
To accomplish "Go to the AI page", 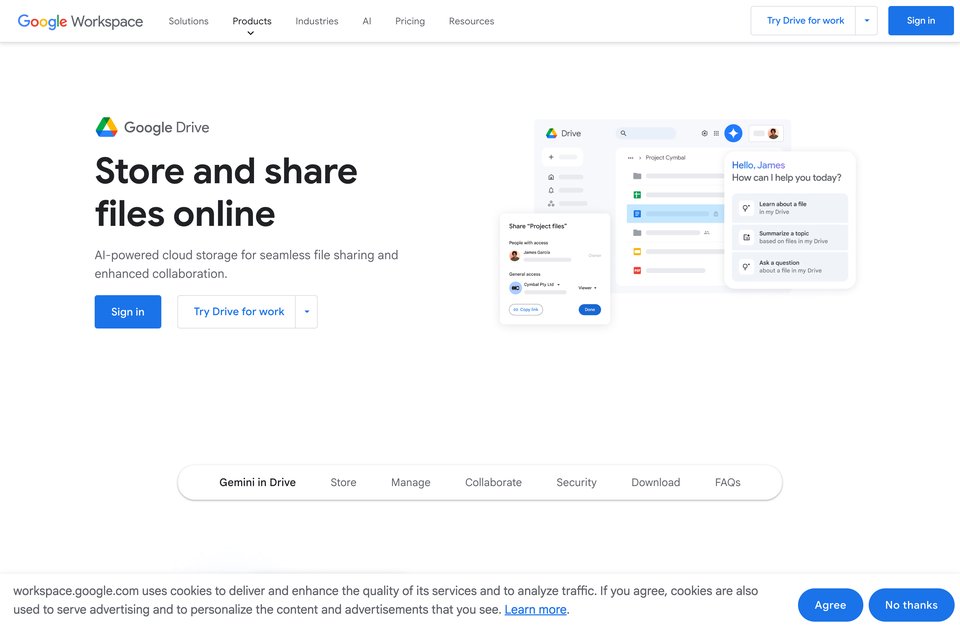I will click(367, 21).
